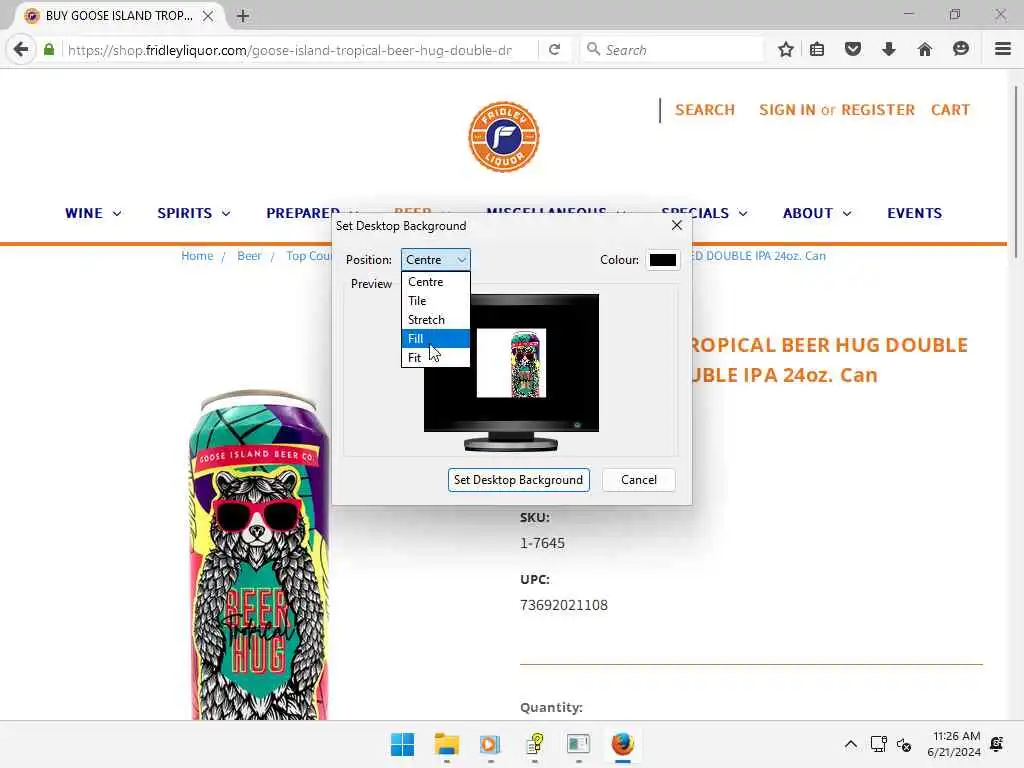Close the Set Desktop Background dialog
The width and height of the screenshot is (1024, 768).
pyautogui.click(x=677, y=225)
